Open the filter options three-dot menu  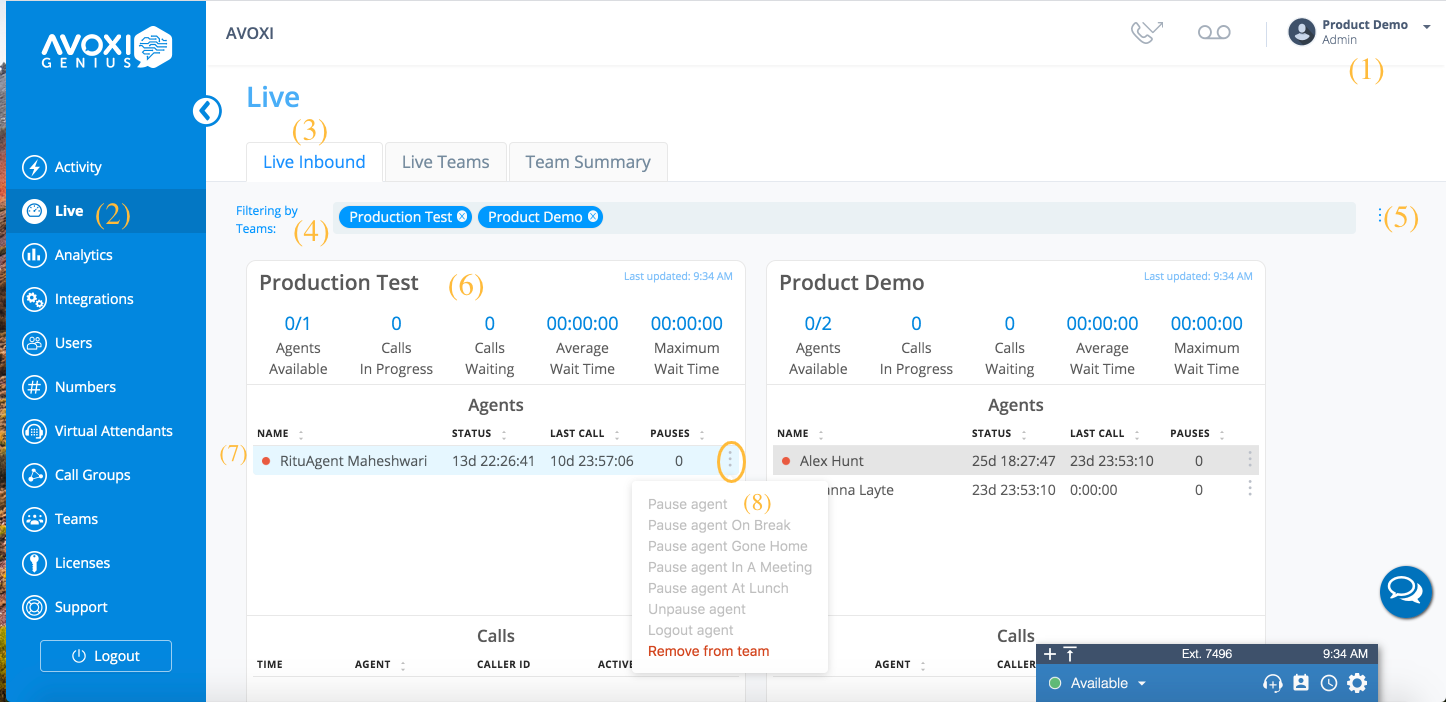point(1380,217)
